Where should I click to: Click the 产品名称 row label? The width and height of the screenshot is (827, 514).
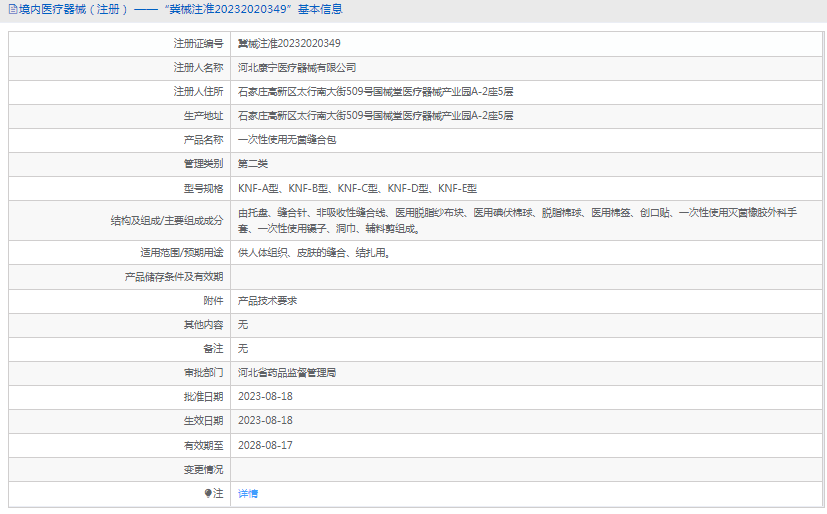tap(204, 140)
